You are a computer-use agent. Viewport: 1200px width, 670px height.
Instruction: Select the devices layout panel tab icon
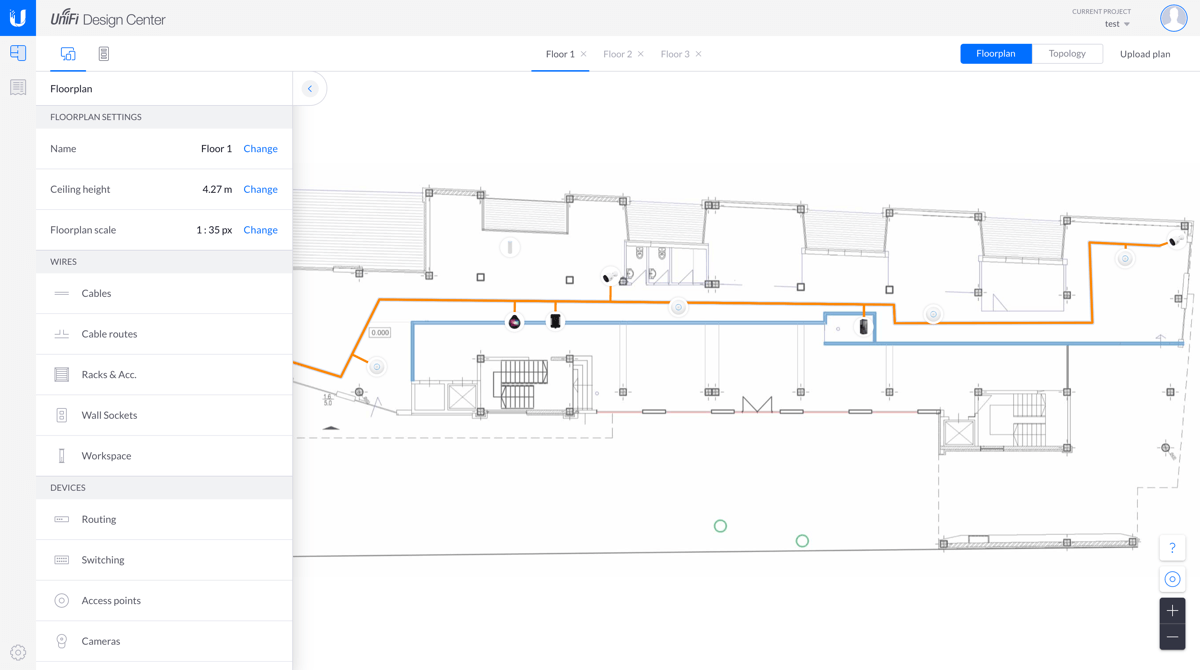point(68,54)
